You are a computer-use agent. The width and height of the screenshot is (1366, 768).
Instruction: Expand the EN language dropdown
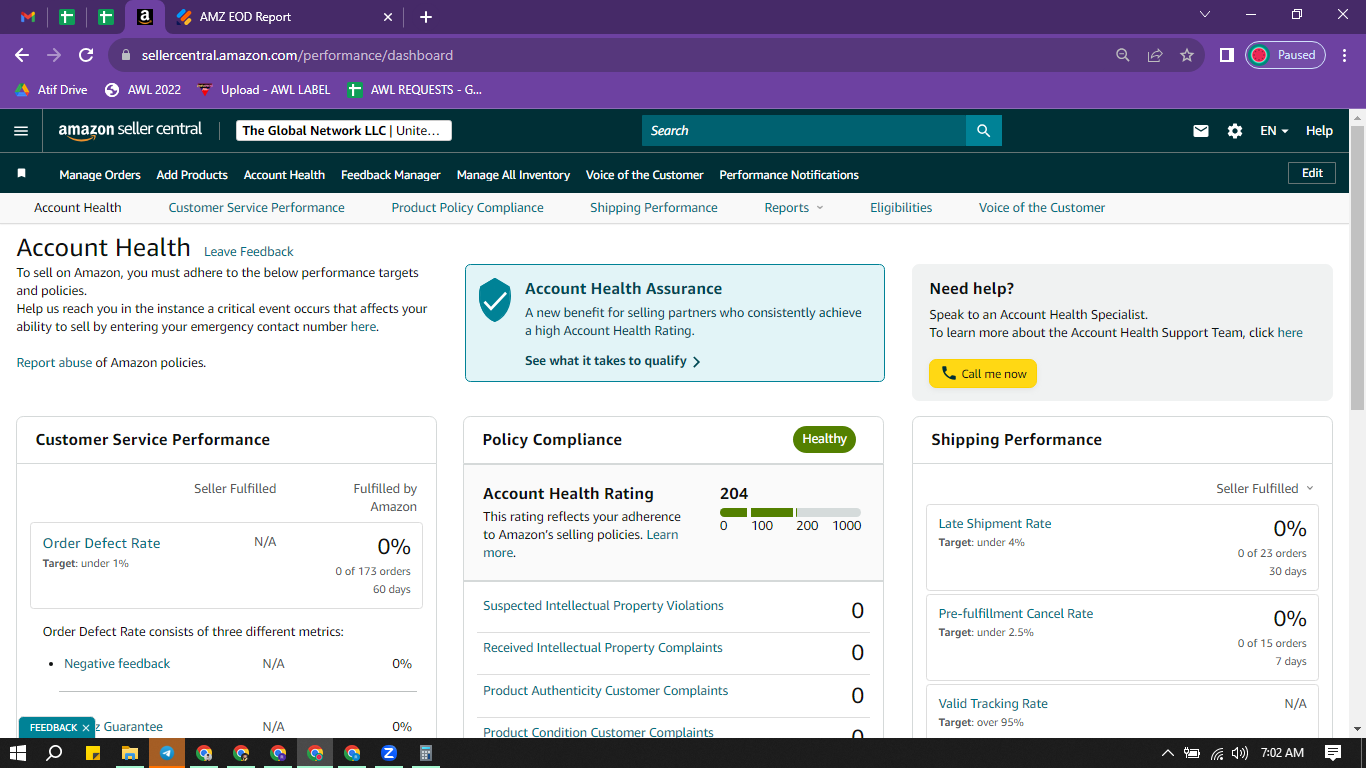1274,131
